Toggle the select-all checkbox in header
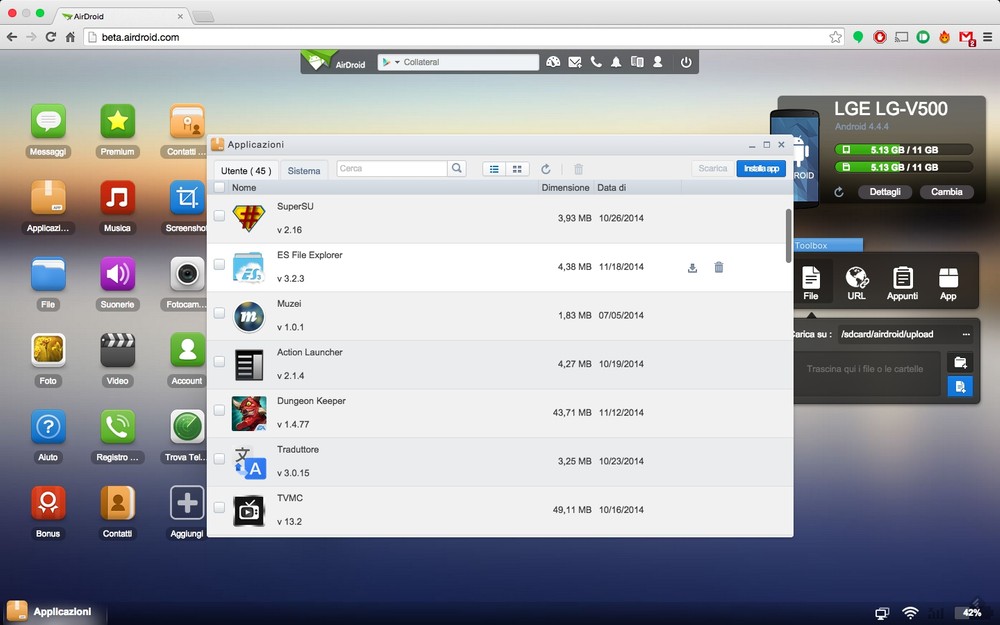 coord(219,187)
